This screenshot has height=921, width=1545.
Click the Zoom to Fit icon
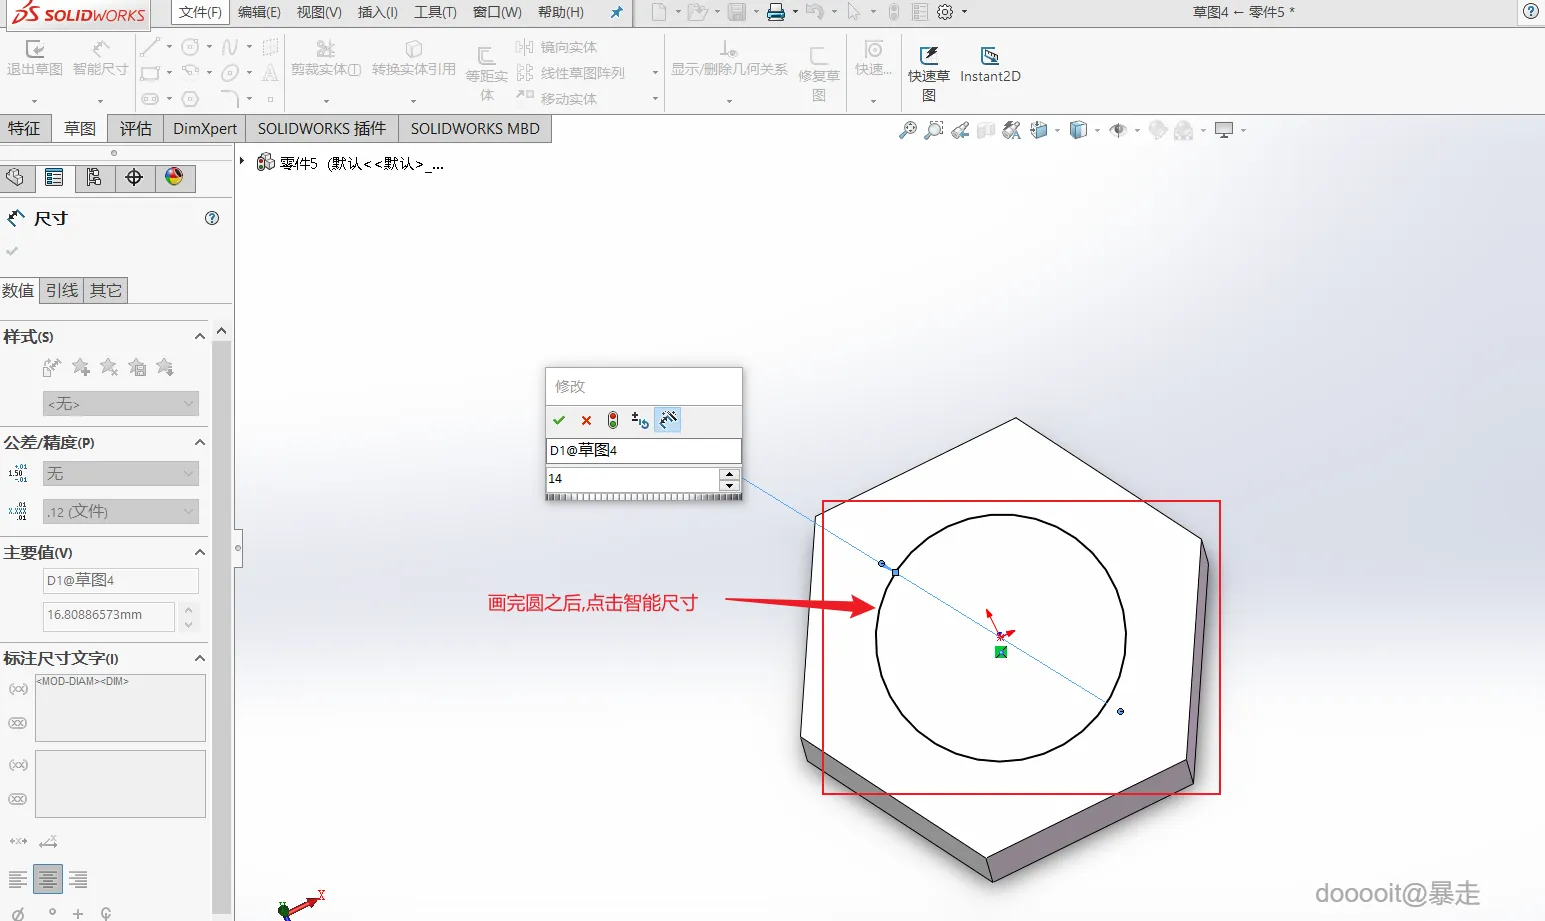click(908, 130)
